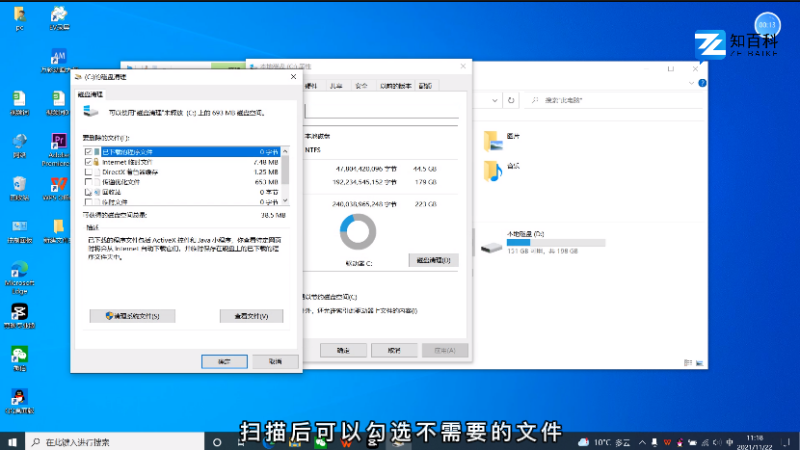Click the View Files button

251,316
